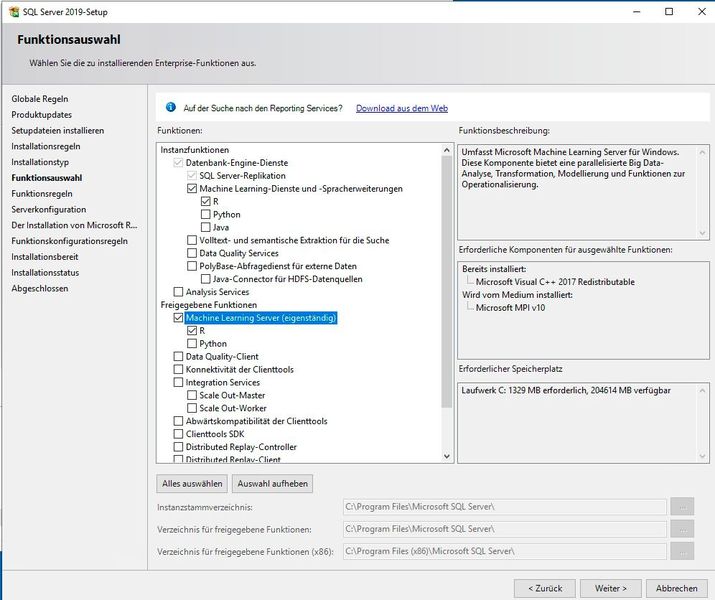Select Installationsregeln step
Viewport: 715px width, 600px height.
click(46, 146)
